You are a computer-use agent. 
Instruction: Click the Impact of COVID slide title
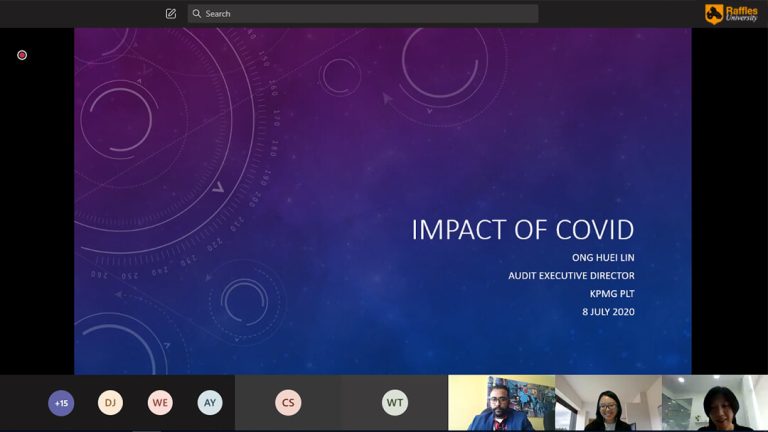coord(522,229)
